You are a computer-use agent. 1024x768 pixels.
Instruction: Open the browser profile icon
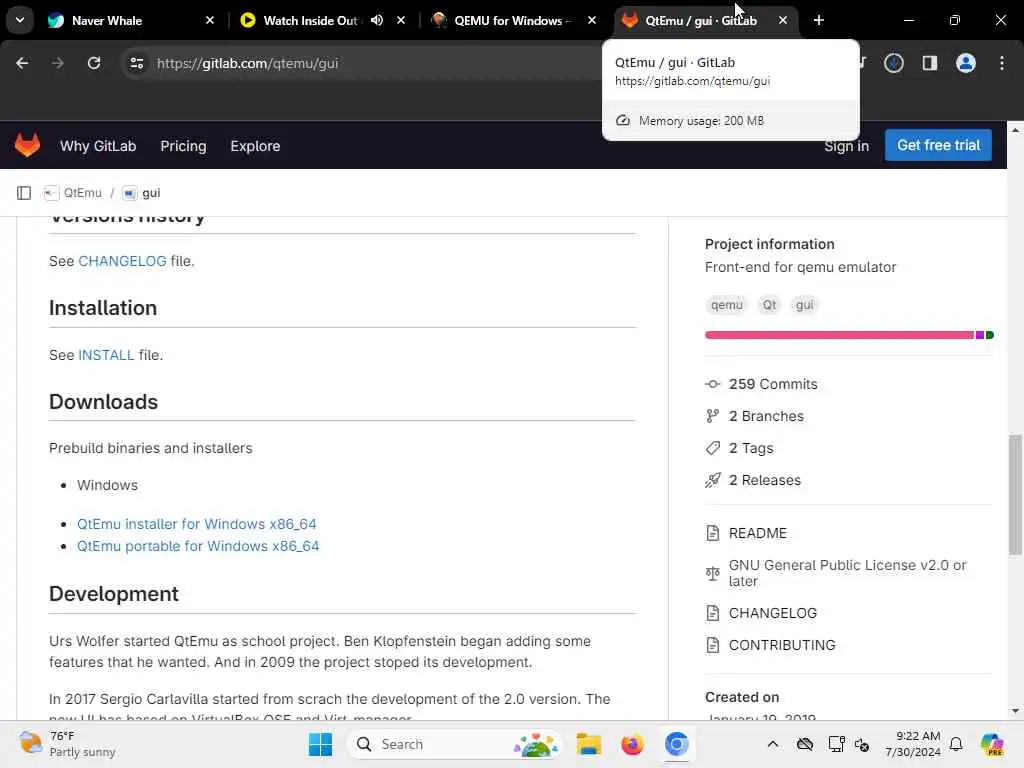[x=966, y=63]
